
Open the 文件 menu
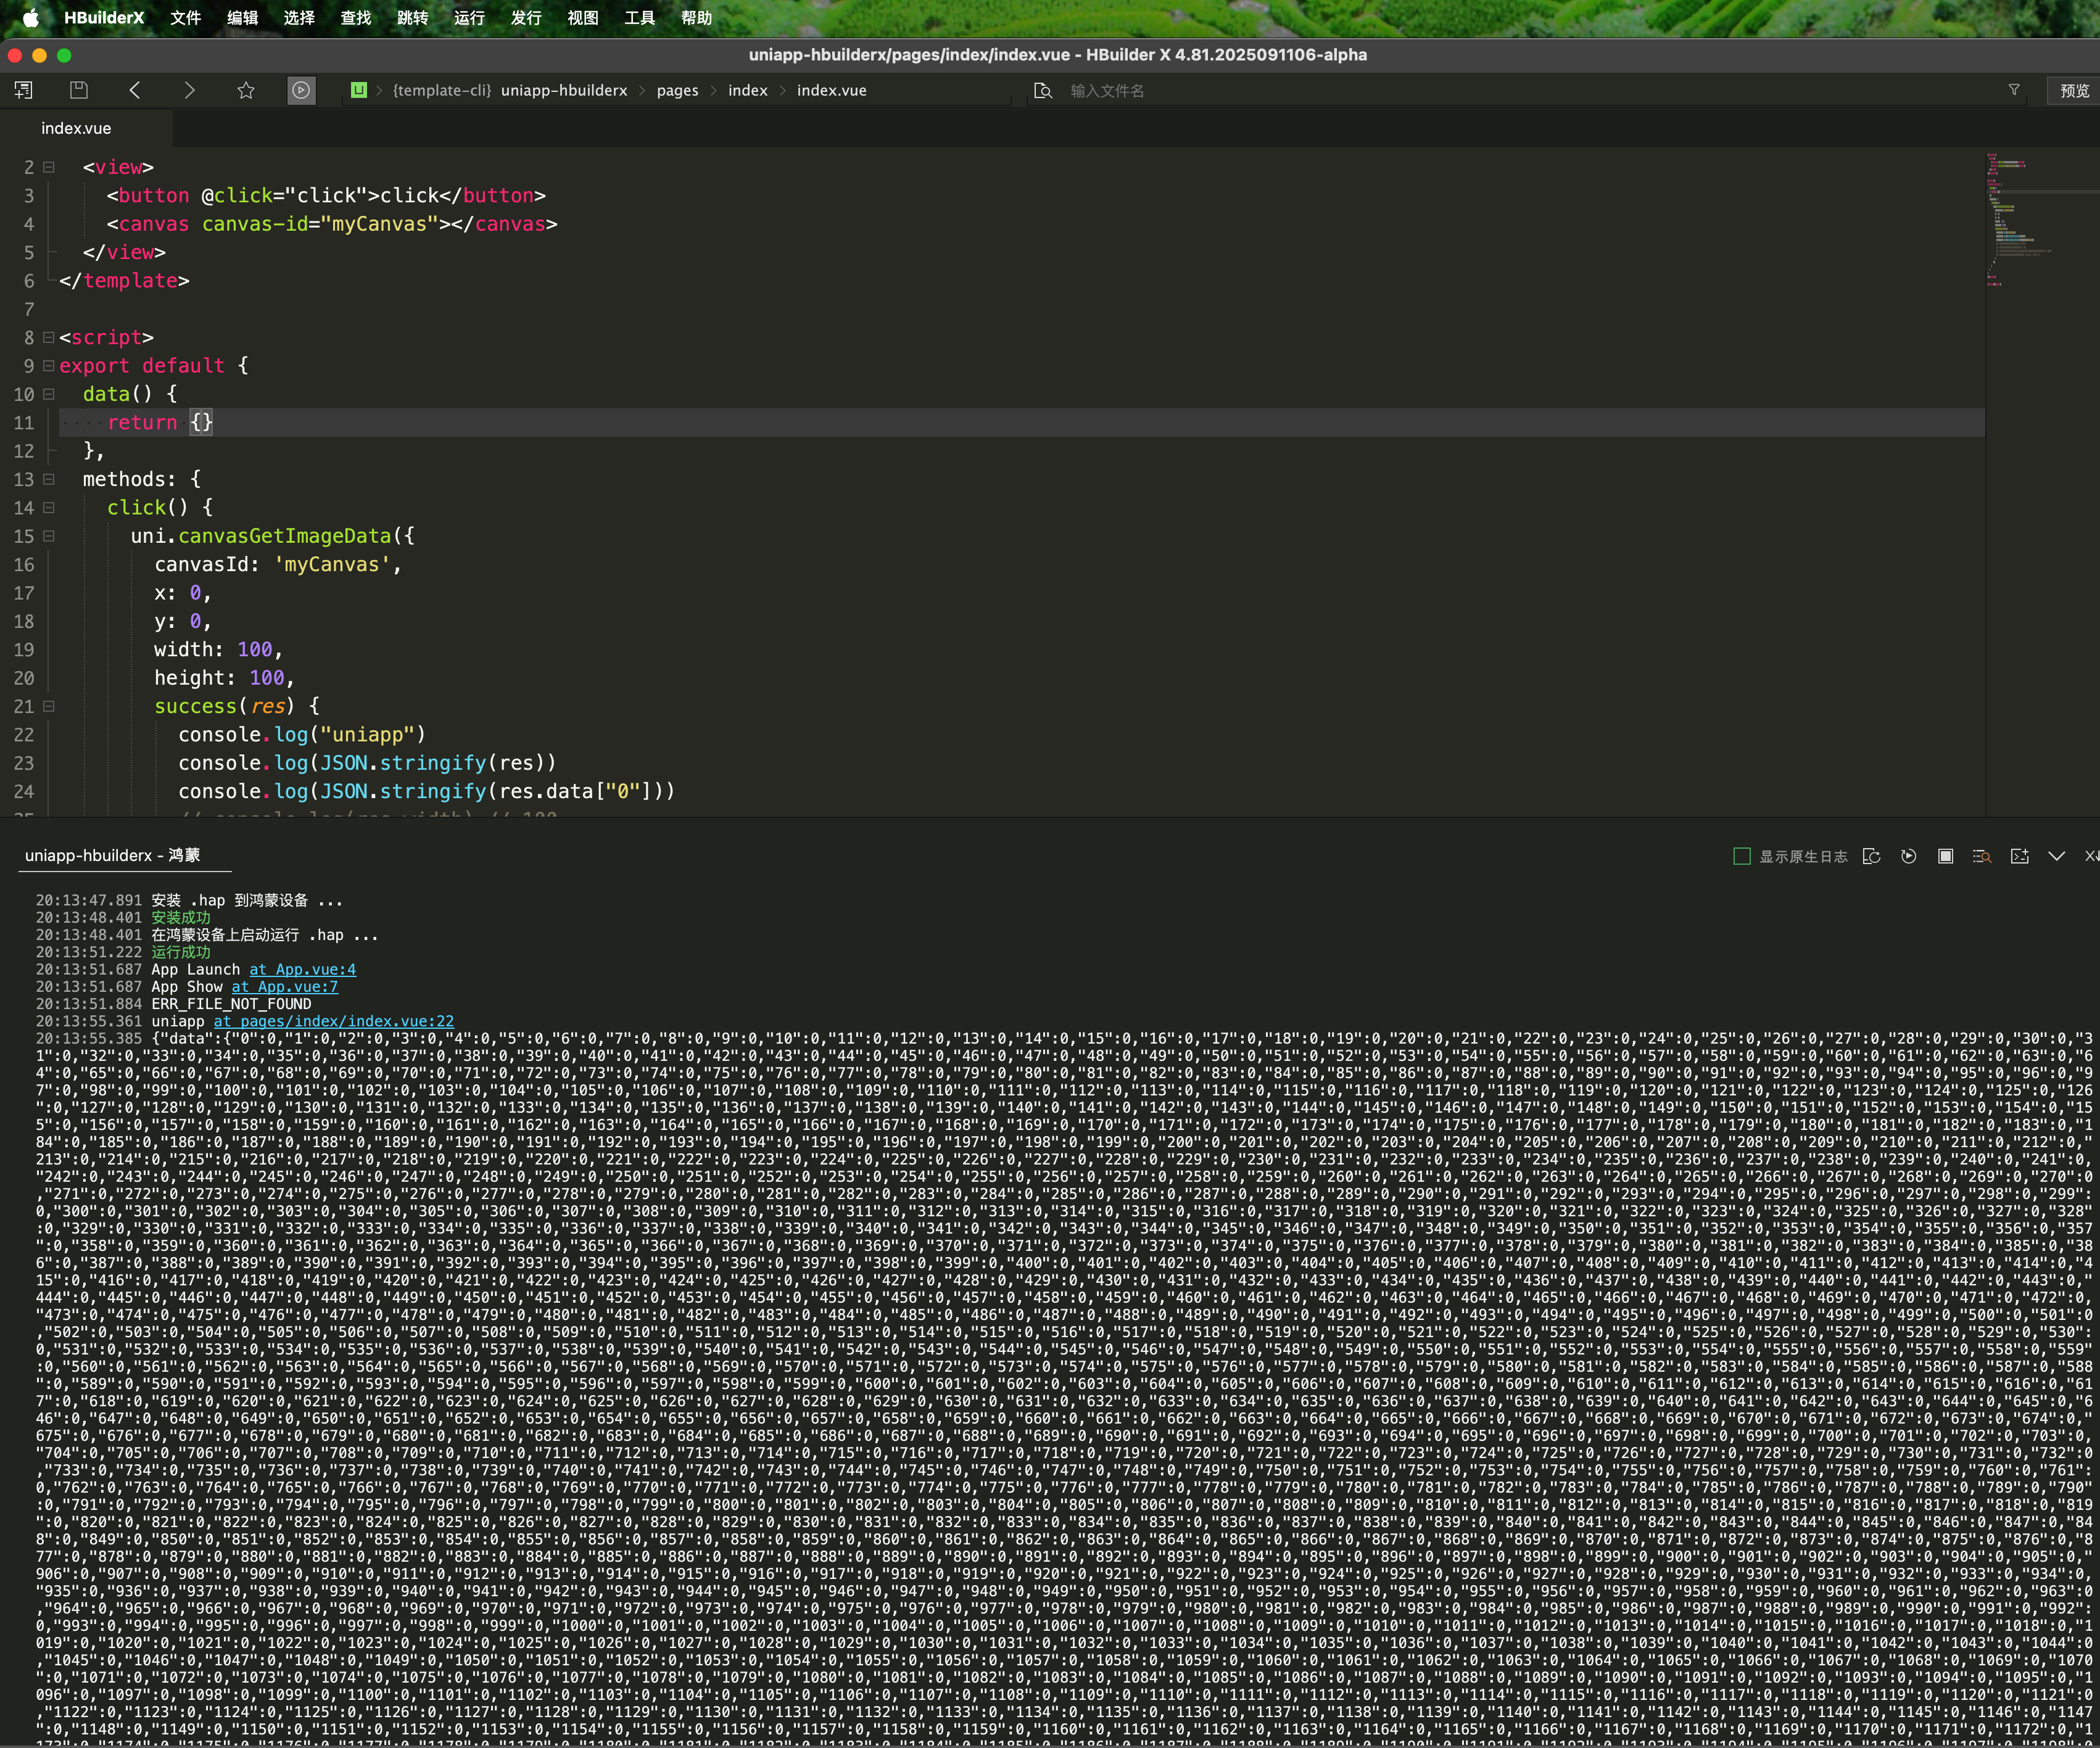185,18
